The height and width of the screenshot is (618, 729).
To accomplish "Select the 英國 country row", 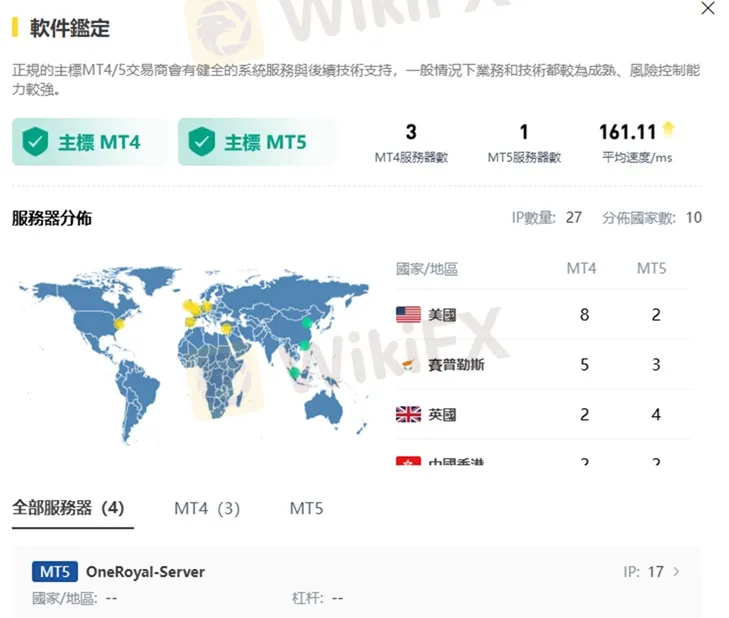I will click(x=543, y=414).
